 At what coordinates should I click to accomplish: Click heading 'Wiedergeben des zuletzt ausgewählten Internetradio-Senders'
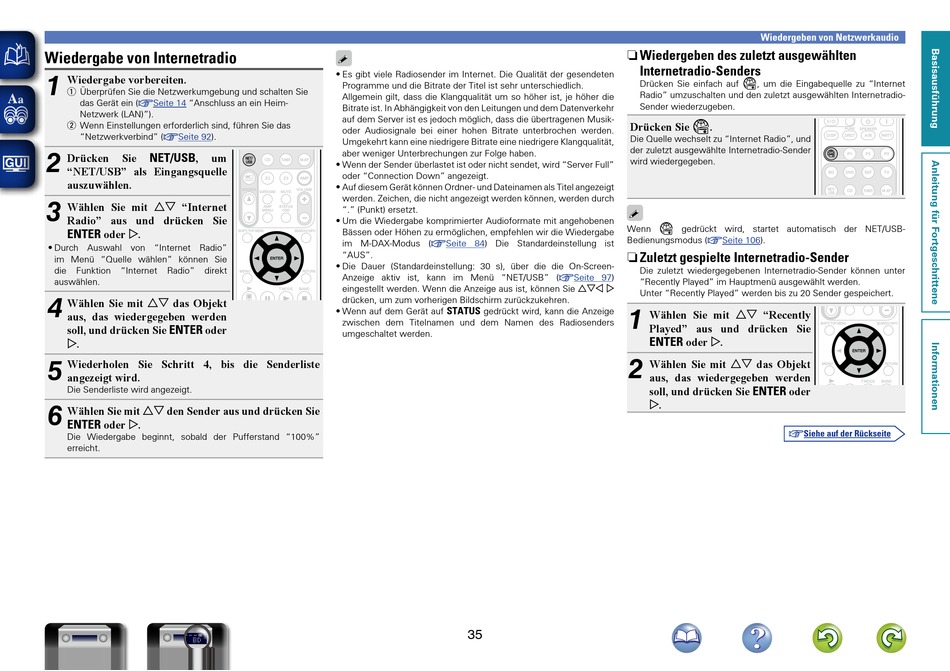[x=748, y=63]
